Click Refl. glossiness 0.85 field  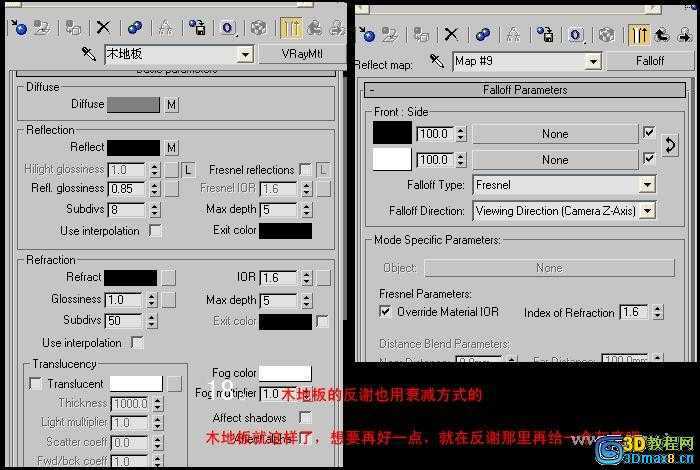(127, 188)
